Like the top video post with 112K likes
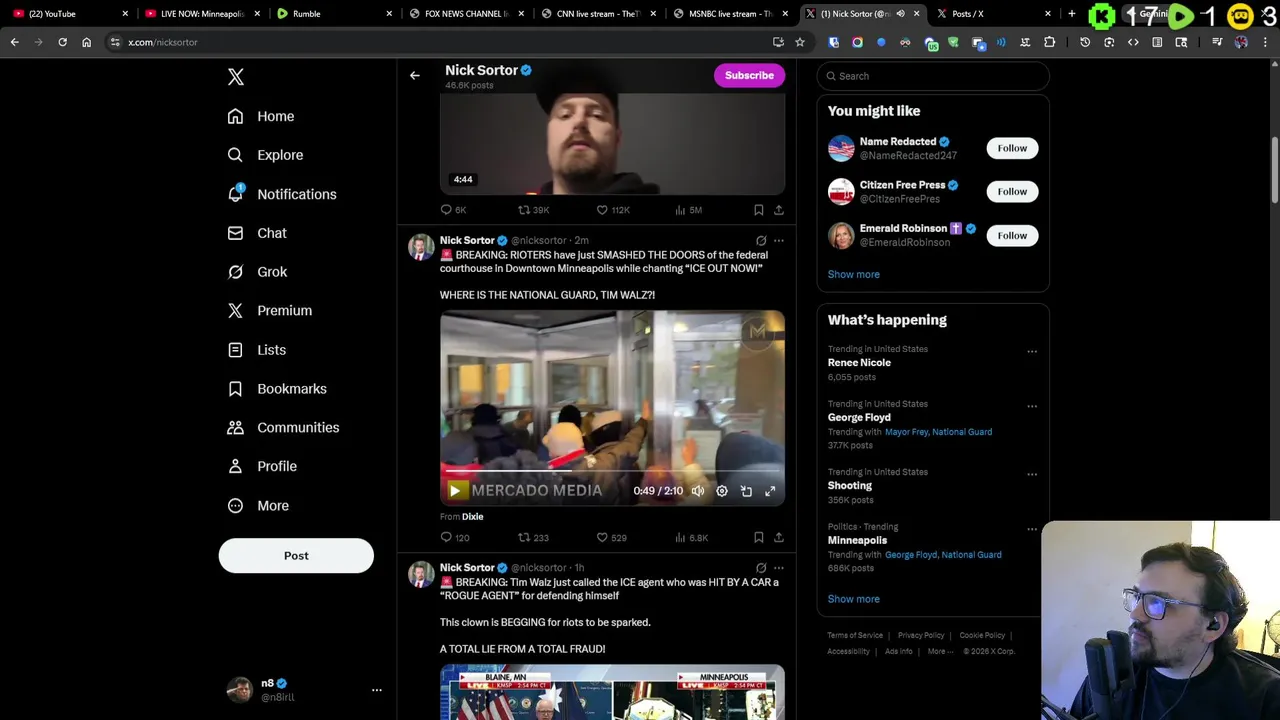 (613, 210)
